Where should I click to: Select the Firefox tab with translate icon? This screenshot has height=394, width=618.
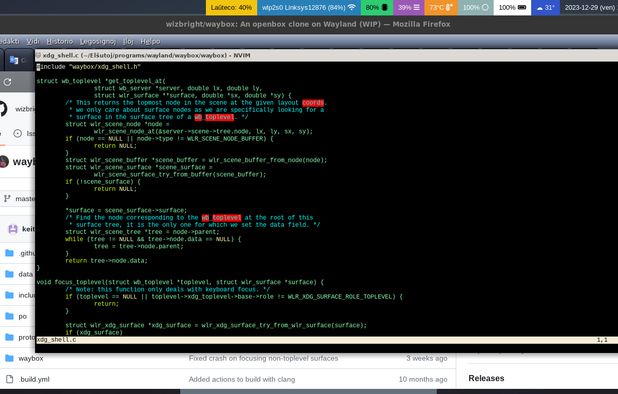[x=18, y=60]
